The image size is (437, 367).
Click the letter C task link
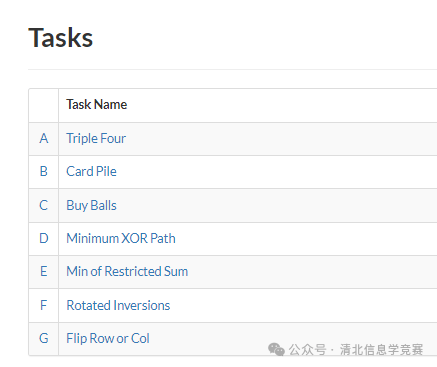click(44, 205)
